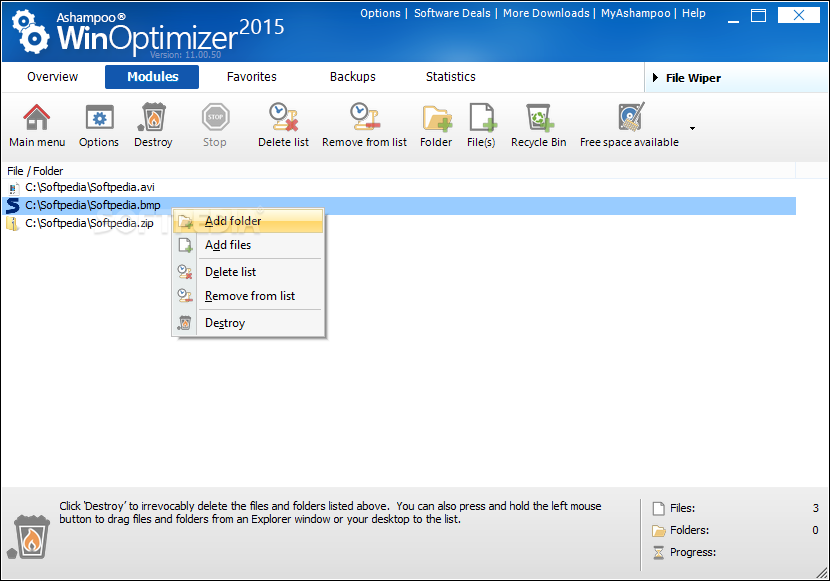Screen dimensions: 830x581
Task: Click the Stop sign toolbar icon
Action: click(x=215, y=117)
